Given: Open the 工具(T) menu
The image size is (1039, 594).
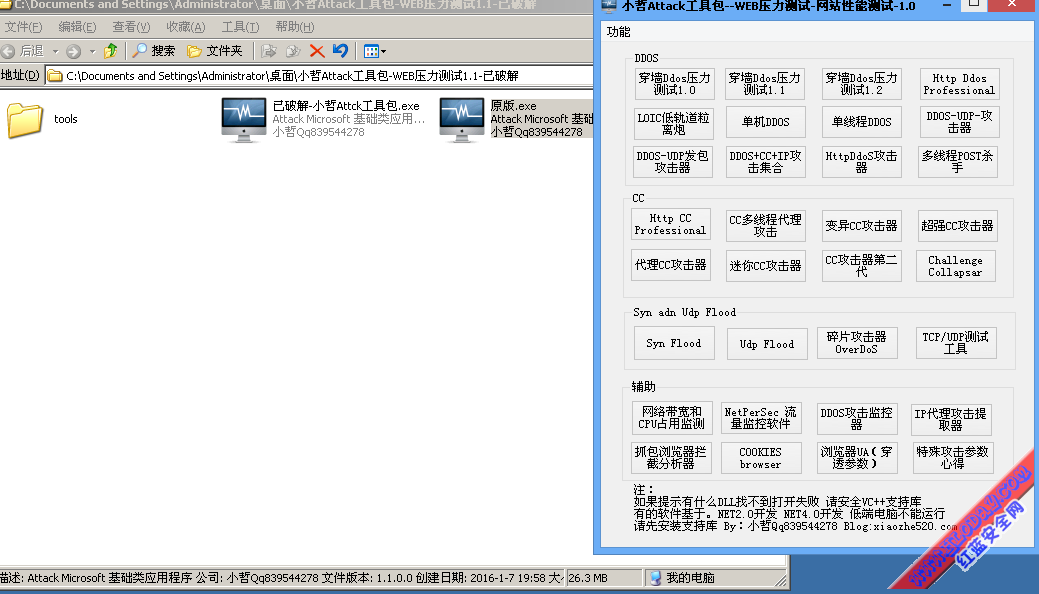Looking at the screenshot, I should 240,27.
